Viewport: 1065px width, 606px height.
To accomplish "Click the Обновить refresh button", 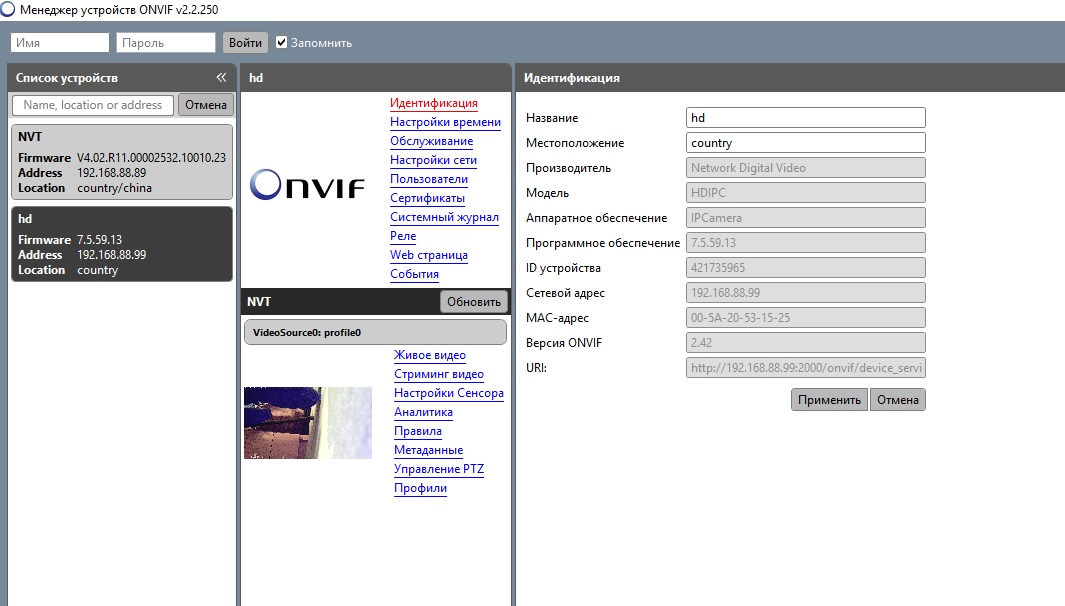I will (473, 302).
